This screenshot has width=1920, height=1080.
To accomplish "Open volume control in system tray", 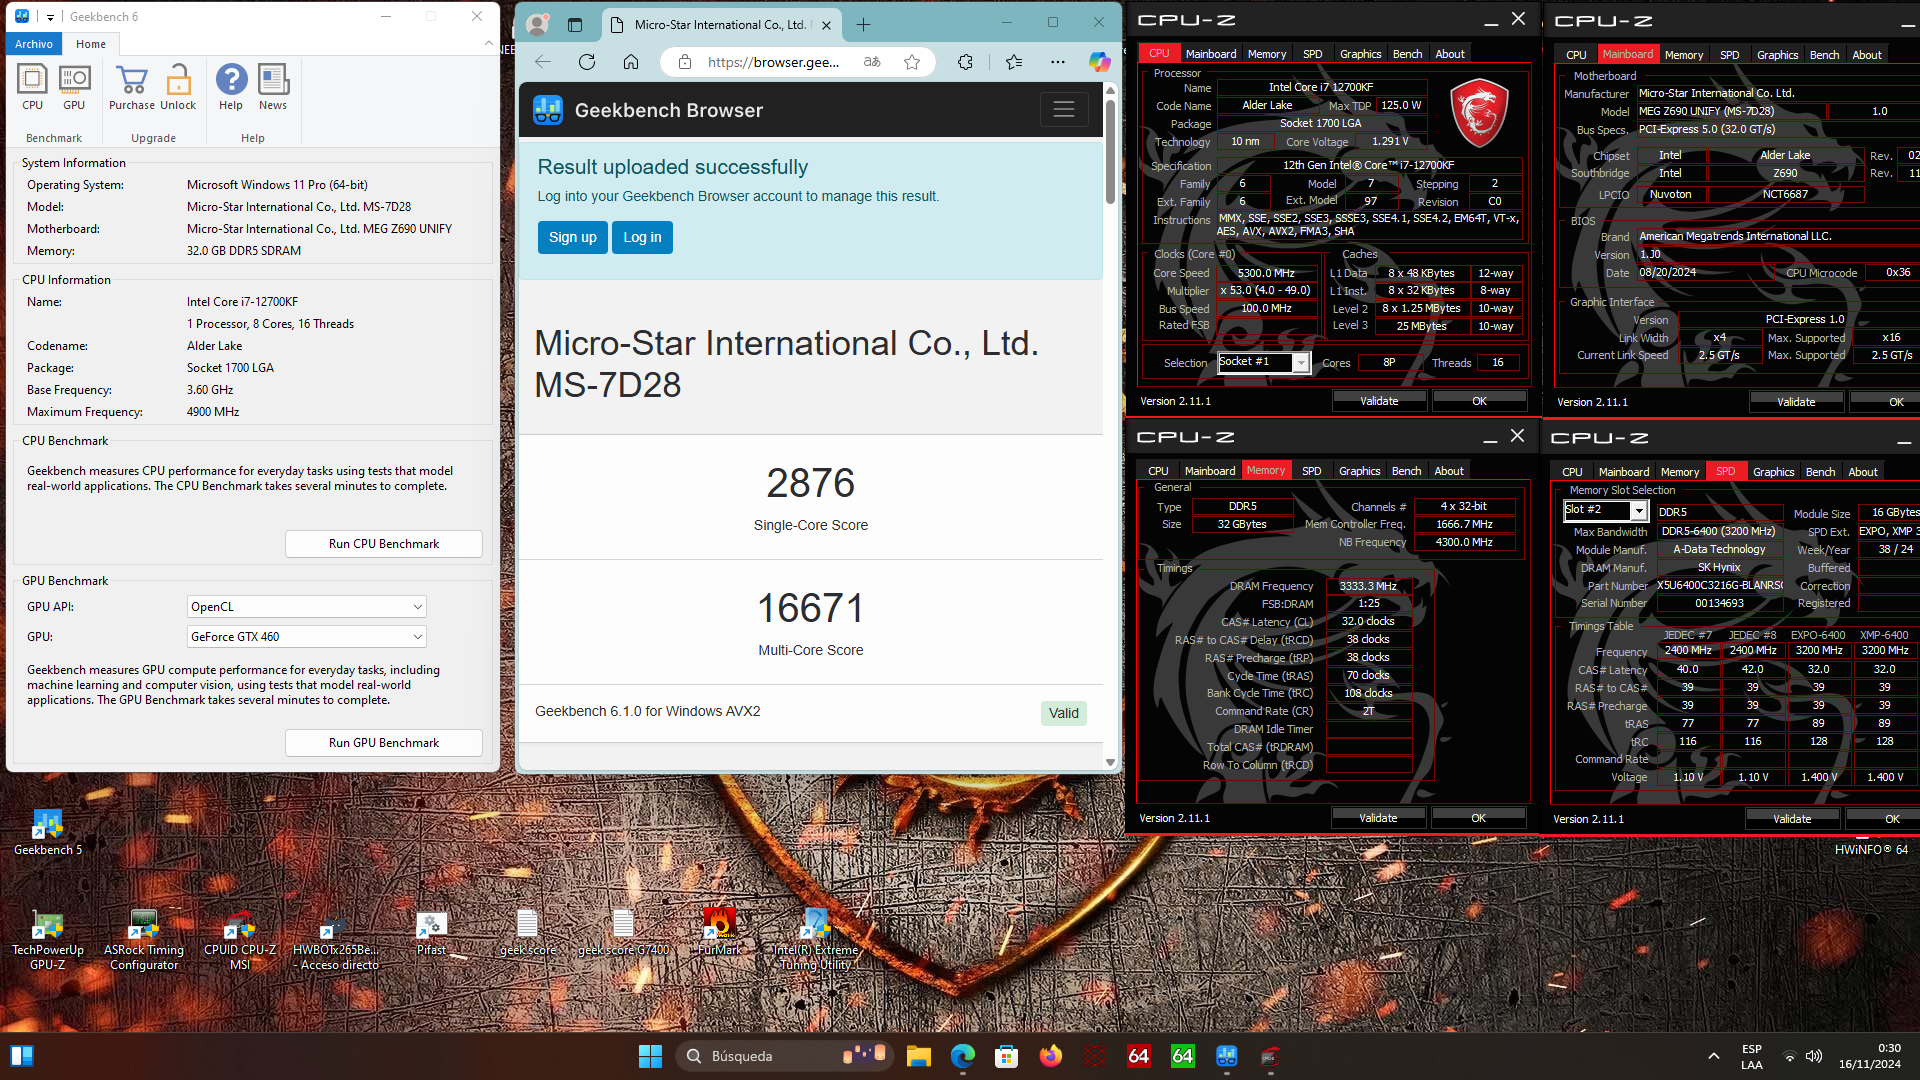I will 1814,1056.
